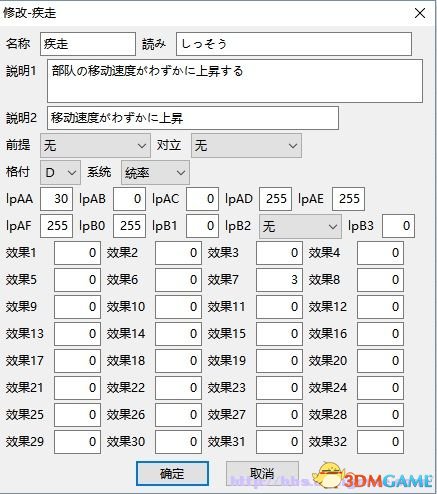Focus the 名称 field containing 疾走
The height and width of the screenshot is (494, 437).
[88, 44]
